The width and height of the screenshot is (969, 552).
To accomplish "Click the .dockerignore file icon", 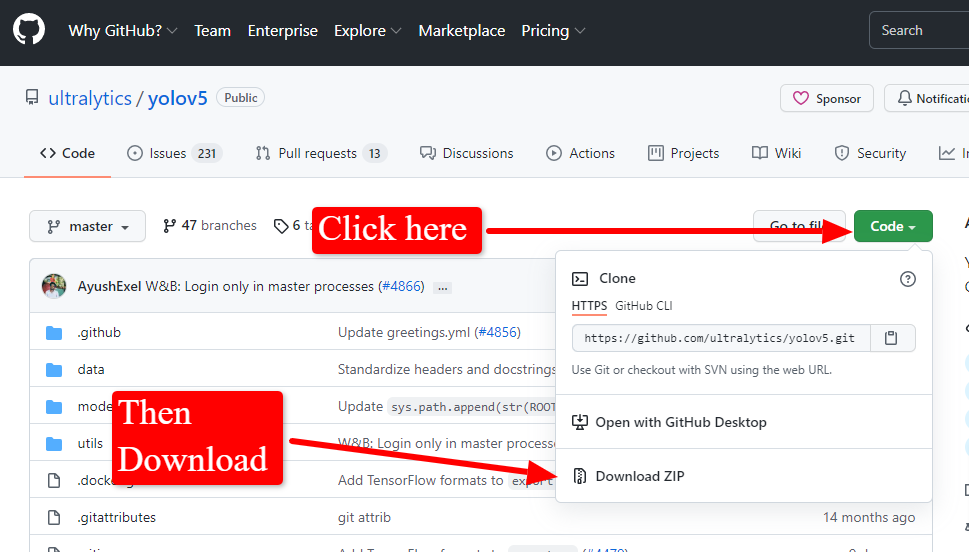I will [54, 480].
